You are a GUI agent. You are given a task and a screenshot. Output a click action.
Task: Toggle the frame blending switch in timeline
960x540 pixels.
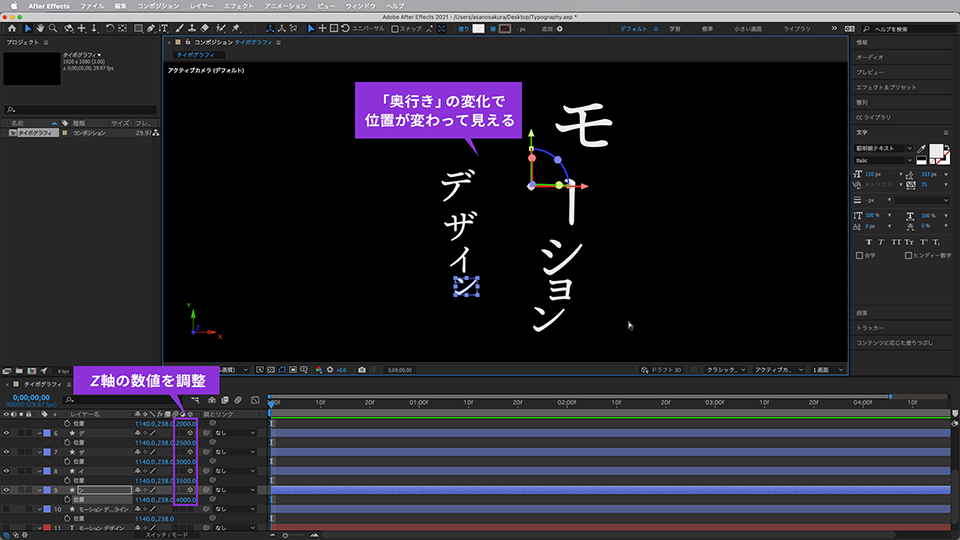[x=225, y=400]
